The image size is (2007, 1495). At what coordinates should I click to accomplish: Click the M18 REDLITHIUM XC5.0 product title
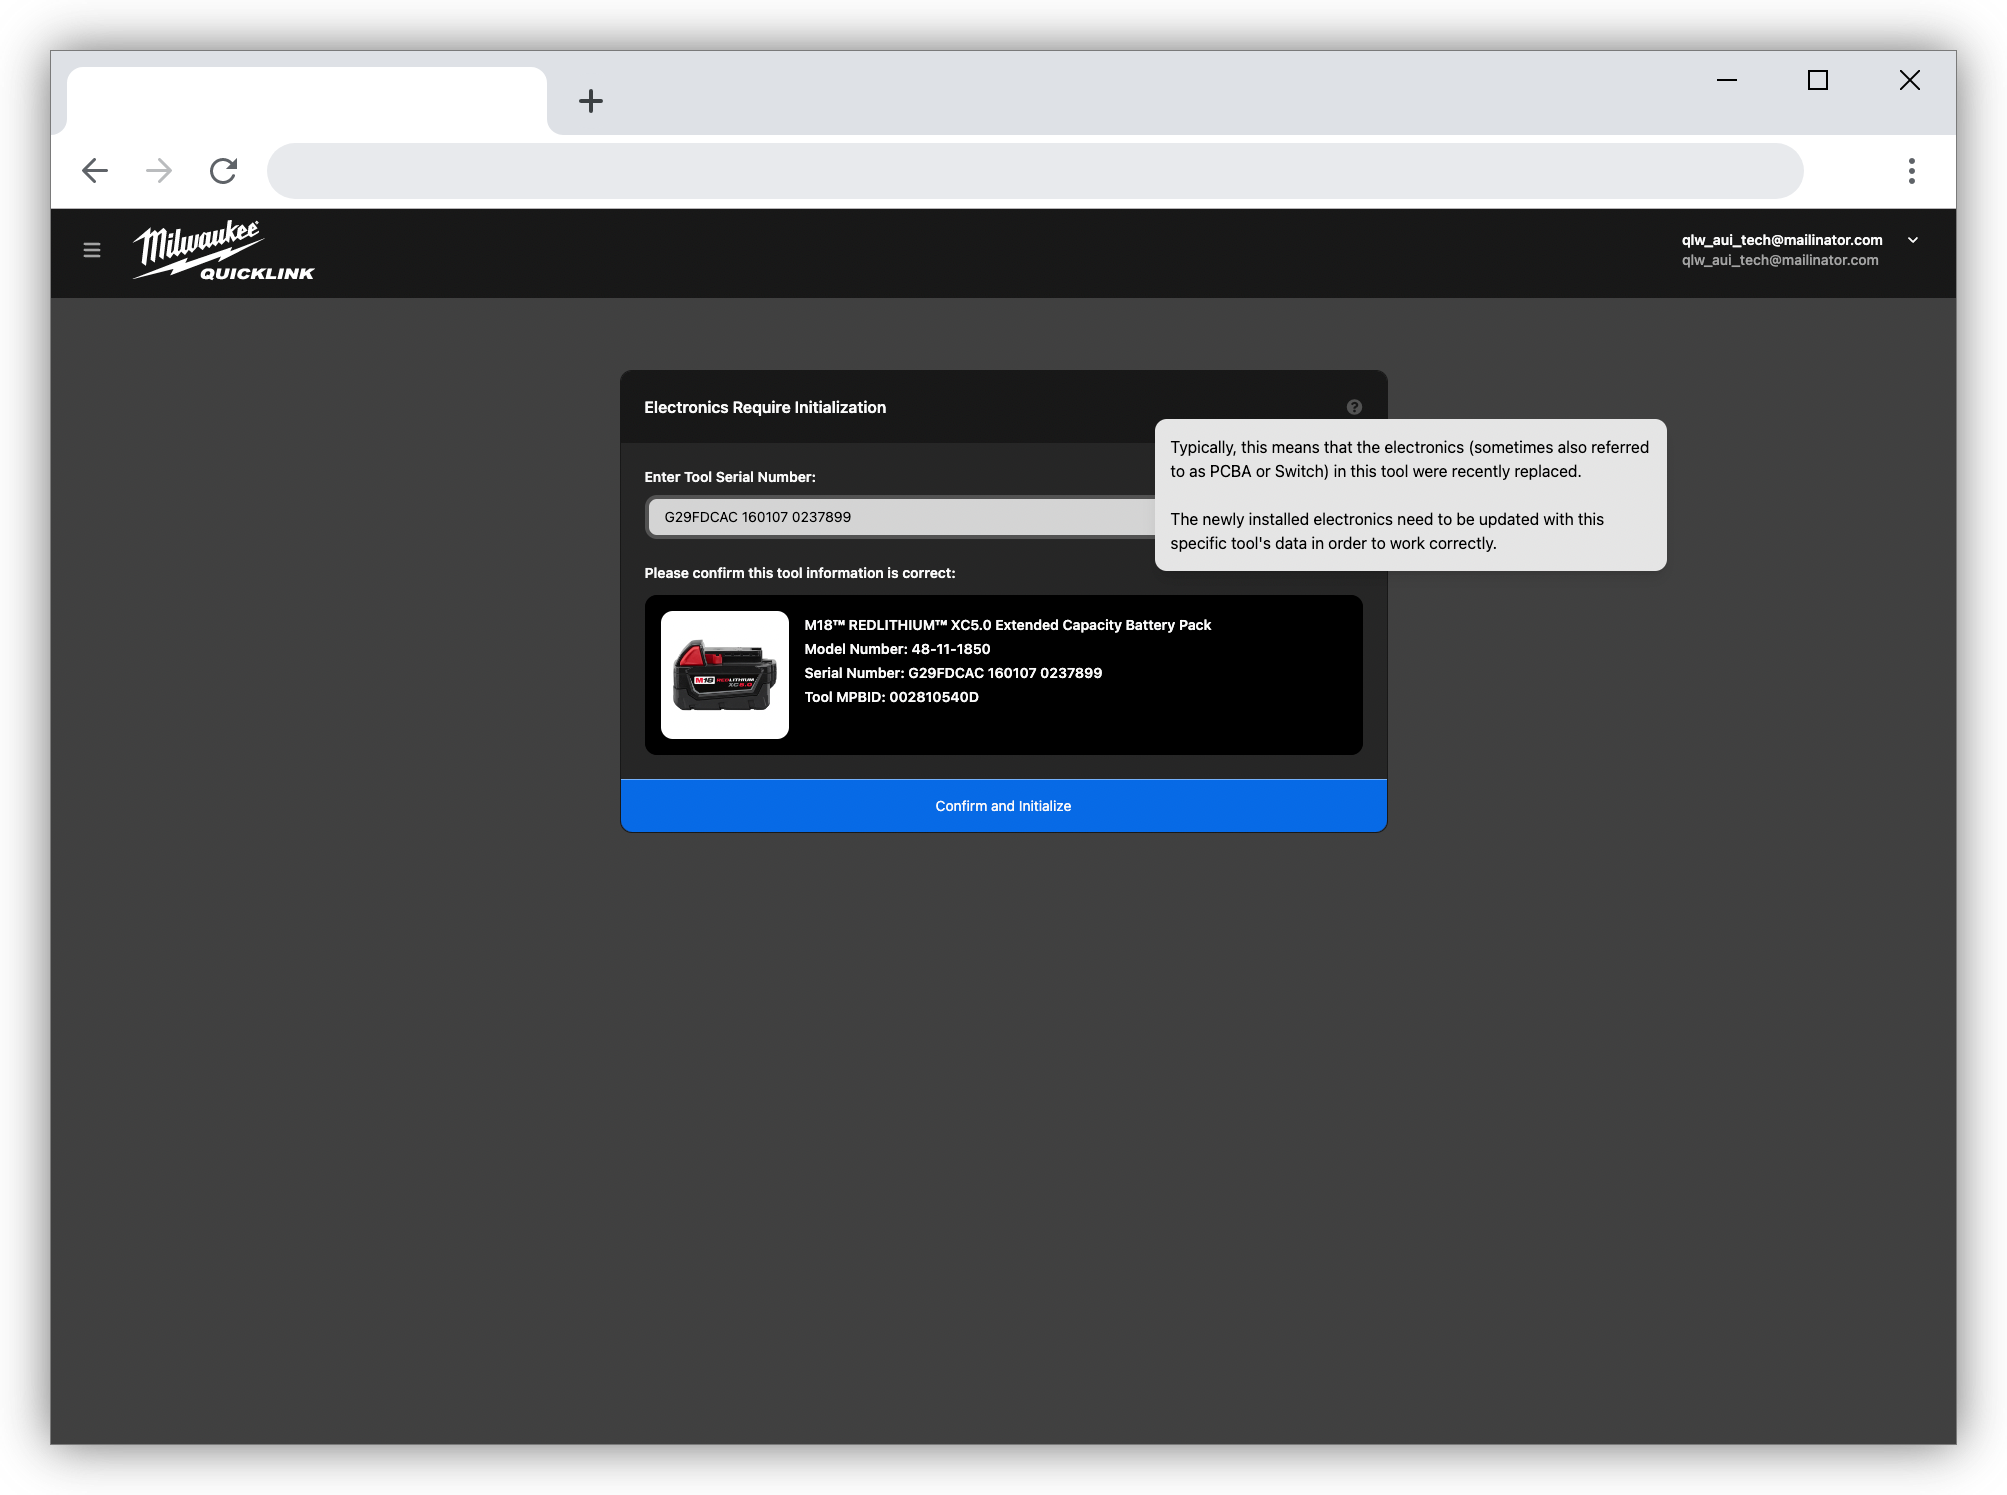point(1007,625)
